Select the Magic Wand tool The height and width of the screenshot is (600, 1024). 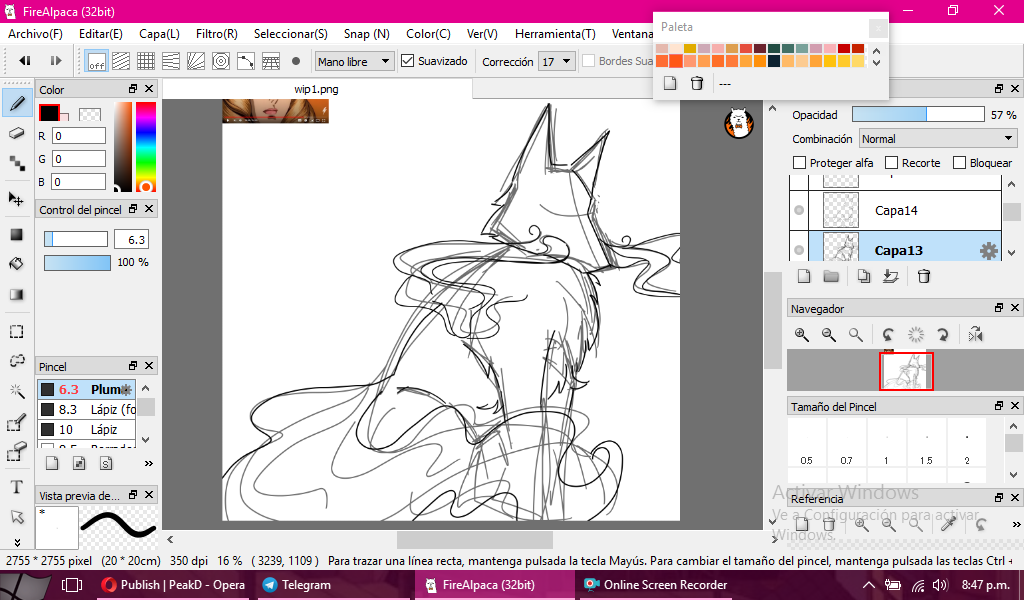click(17, 391)
